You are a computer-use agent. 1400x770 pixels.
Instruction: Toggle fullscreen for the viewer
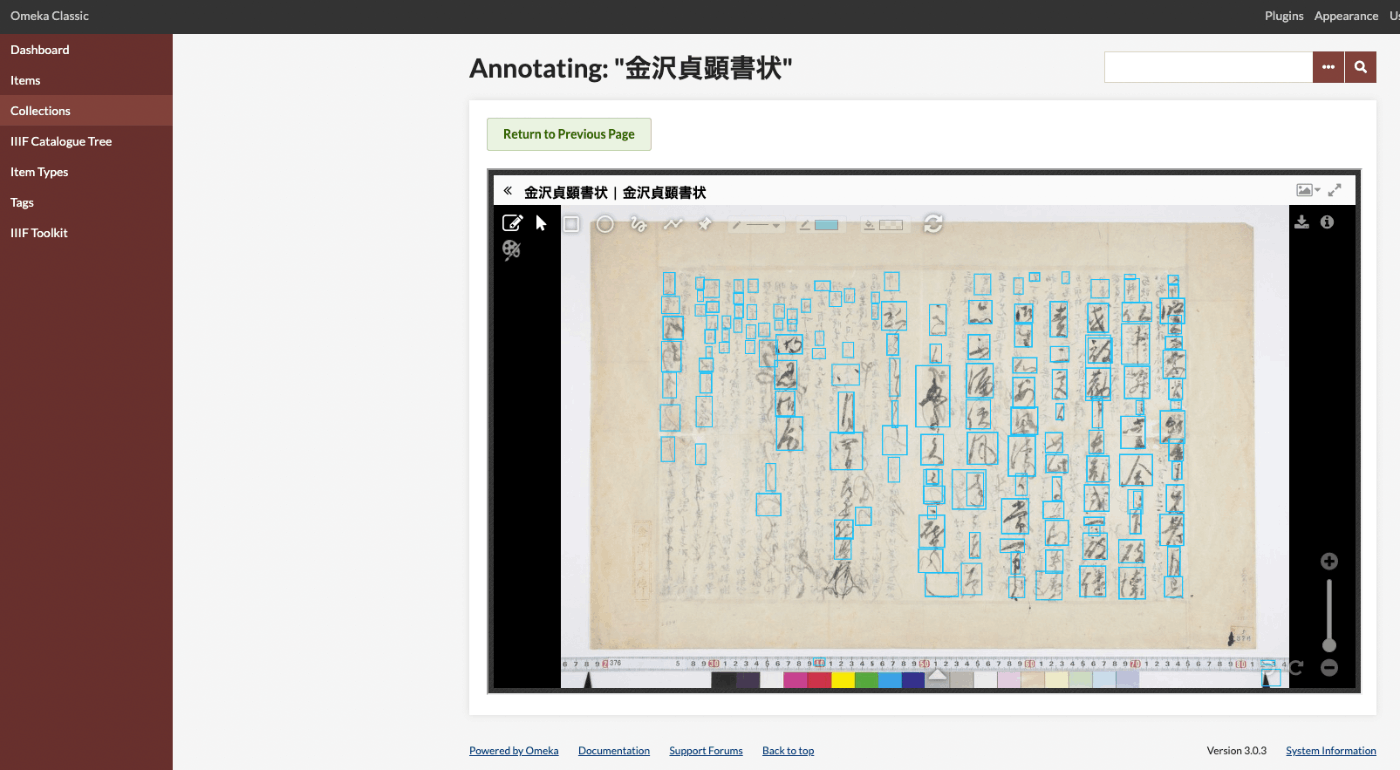coord(1334,190)
